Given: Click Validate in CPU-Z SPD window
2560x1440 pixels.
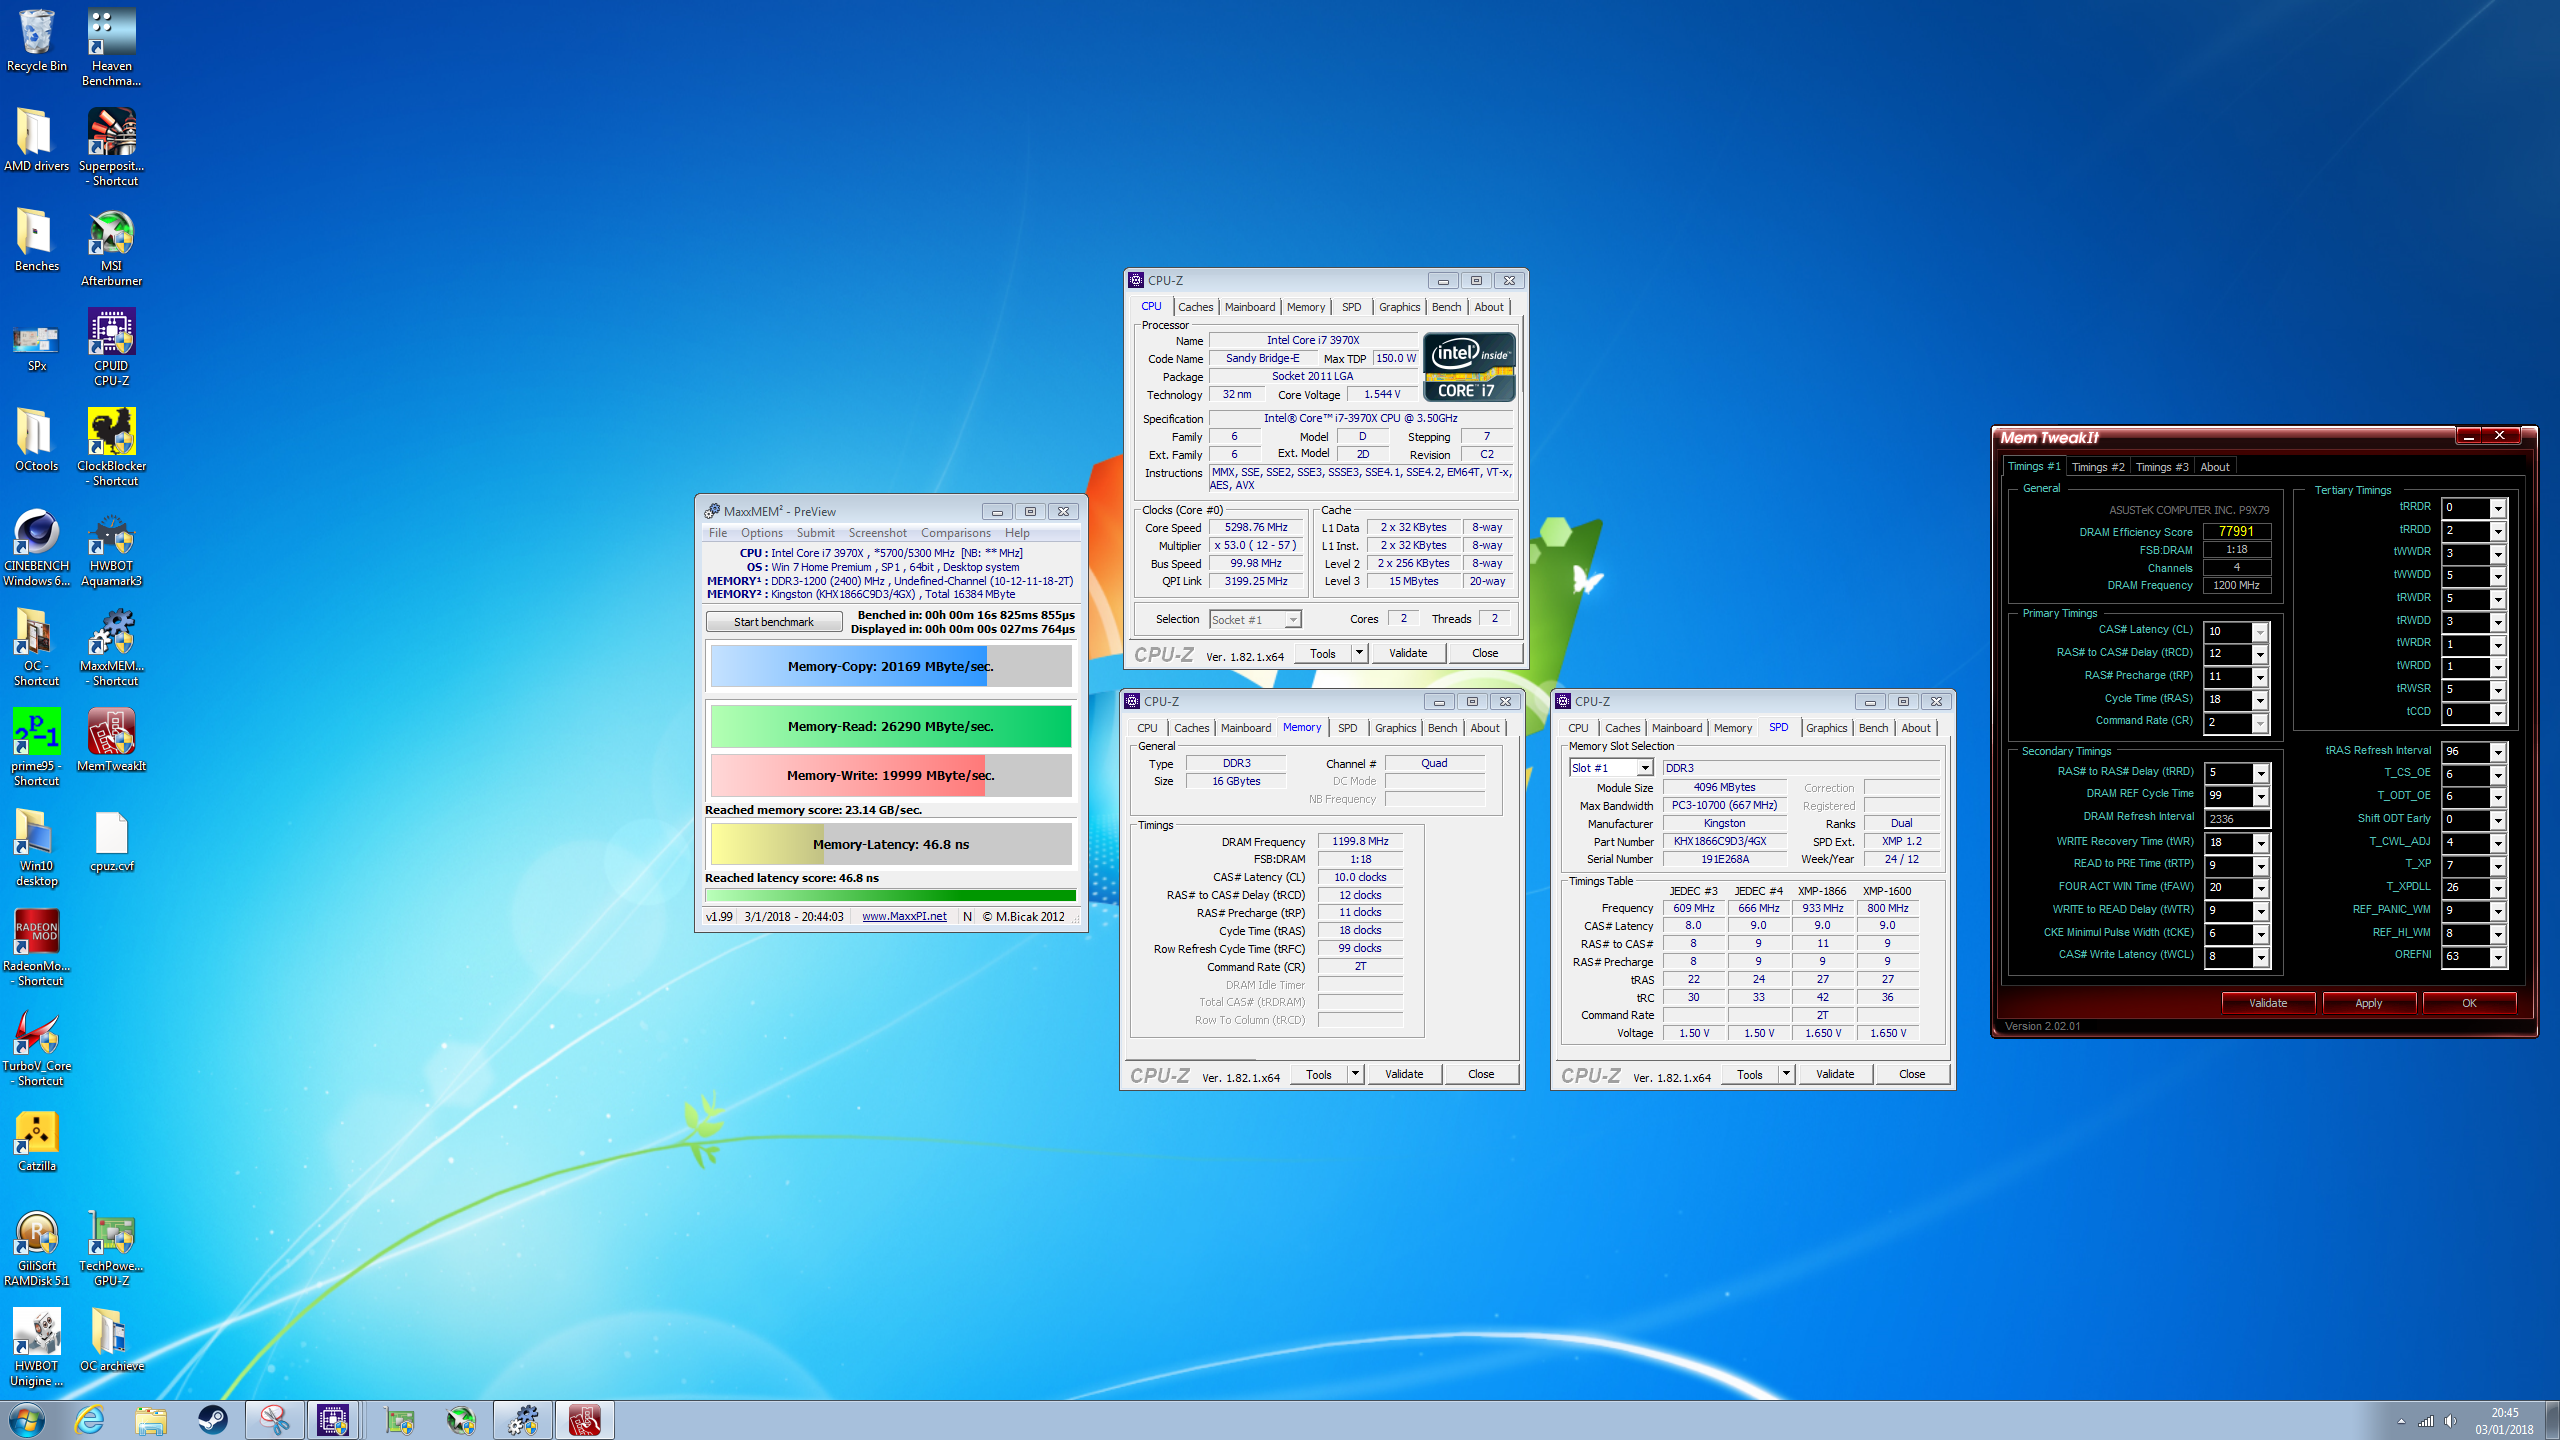Looking at the screenshot, I should [x=1834, y=1074].
